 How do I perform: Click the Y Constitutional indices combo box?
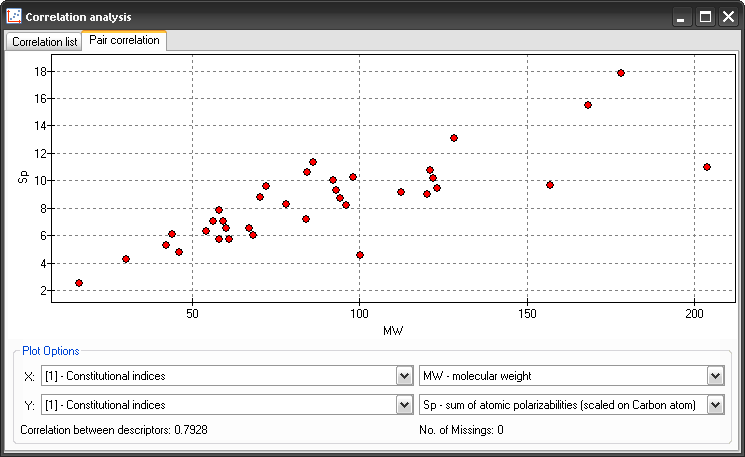click(227, 405)
